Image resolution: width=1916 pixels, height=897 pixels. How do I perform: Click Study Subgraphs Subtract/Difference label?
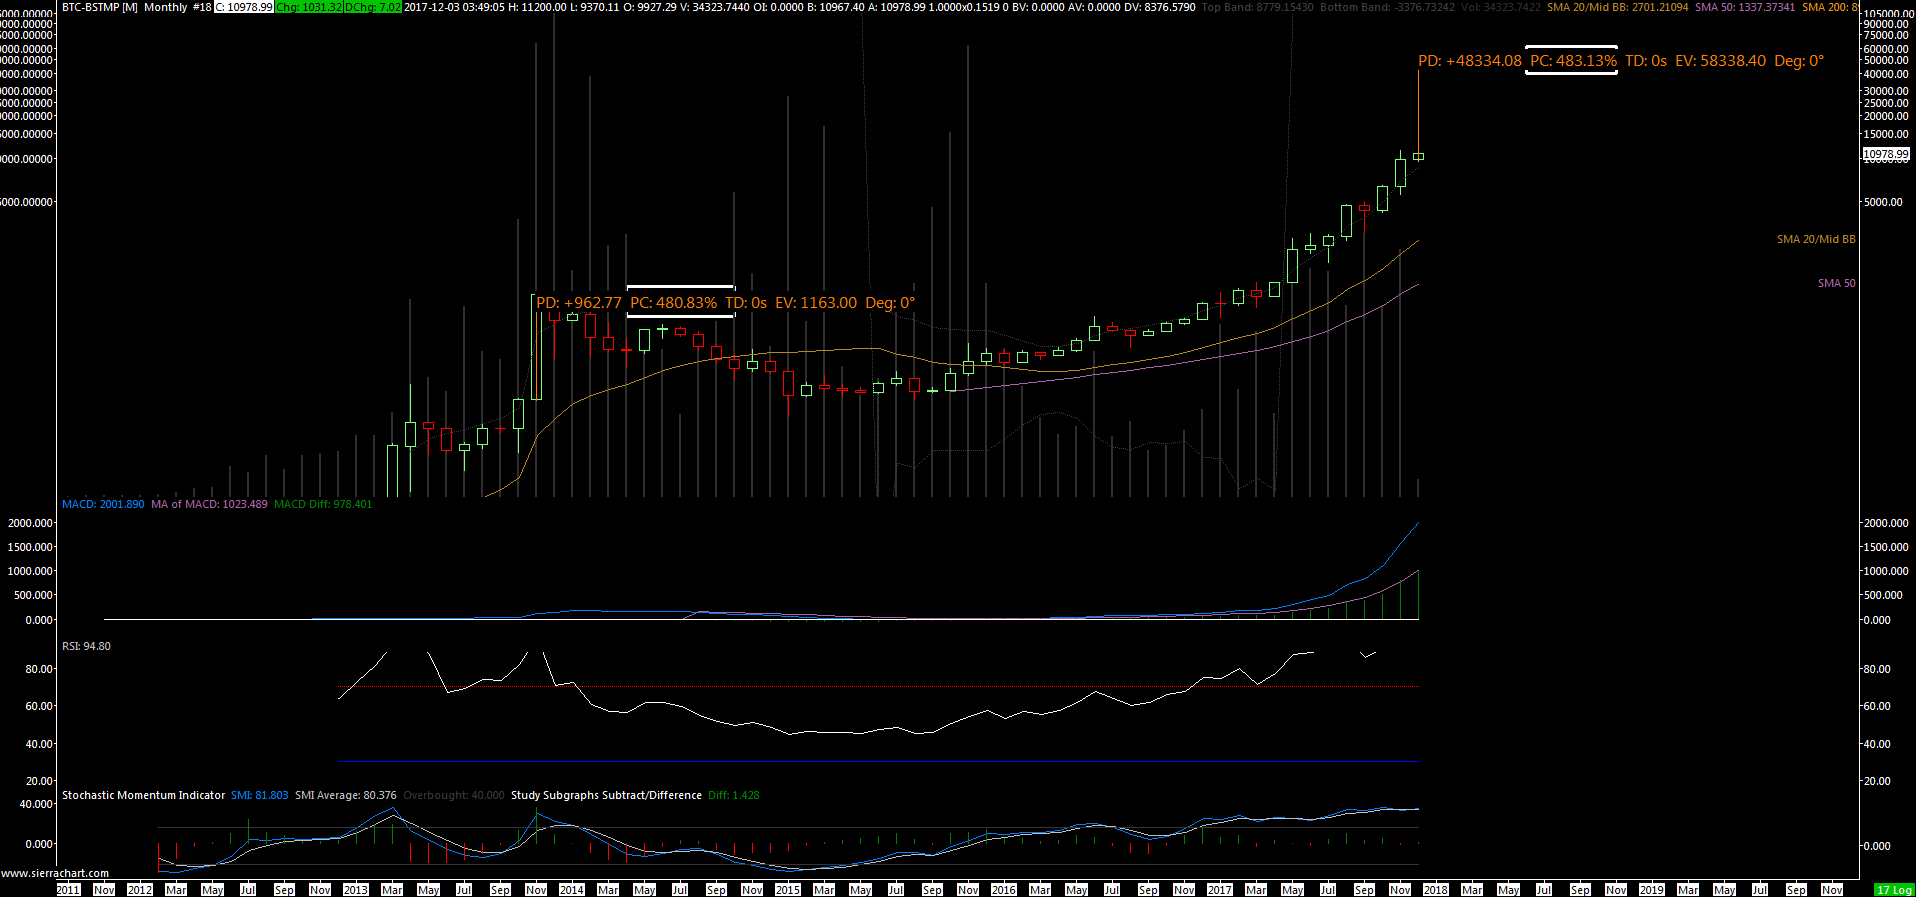[606, 795]
